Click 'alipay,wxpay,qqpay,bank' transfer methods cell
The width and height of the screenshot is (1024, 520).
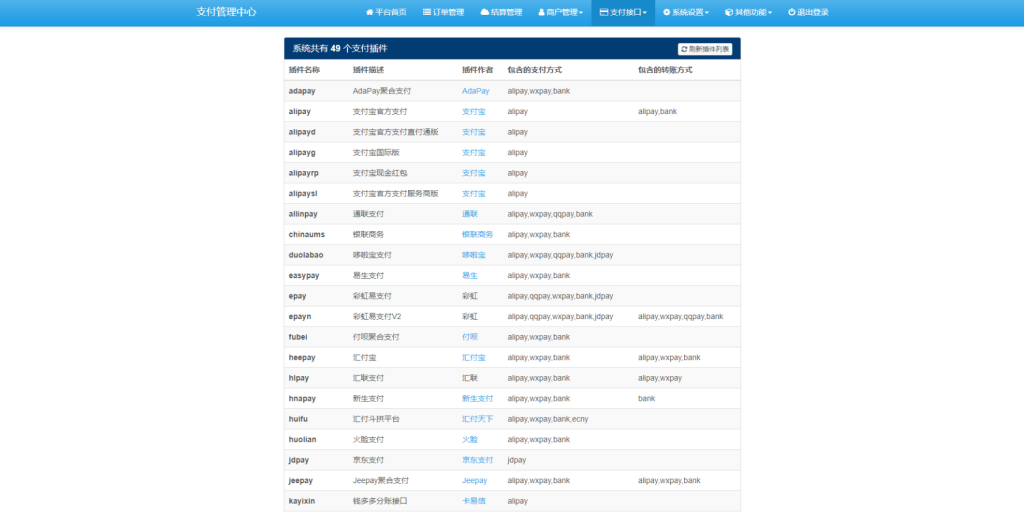[x=680, y=317]
